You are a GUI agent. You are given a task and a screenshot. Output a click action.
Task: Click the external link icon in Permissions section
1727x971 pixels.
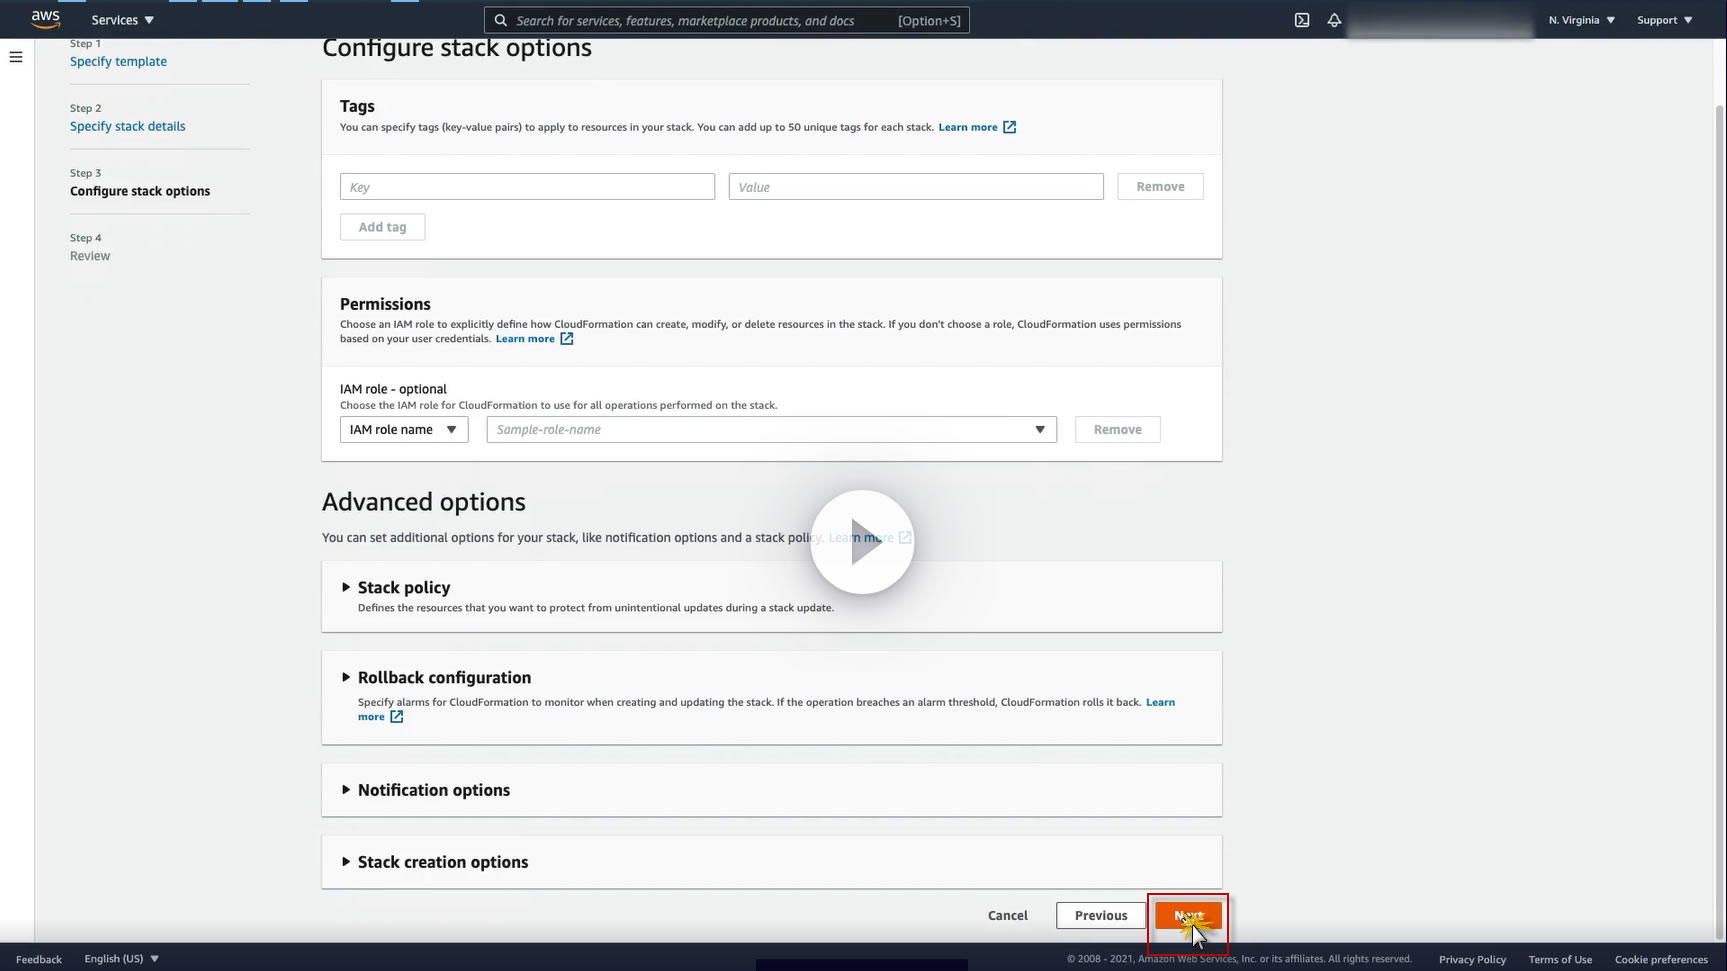pos(566,339)
